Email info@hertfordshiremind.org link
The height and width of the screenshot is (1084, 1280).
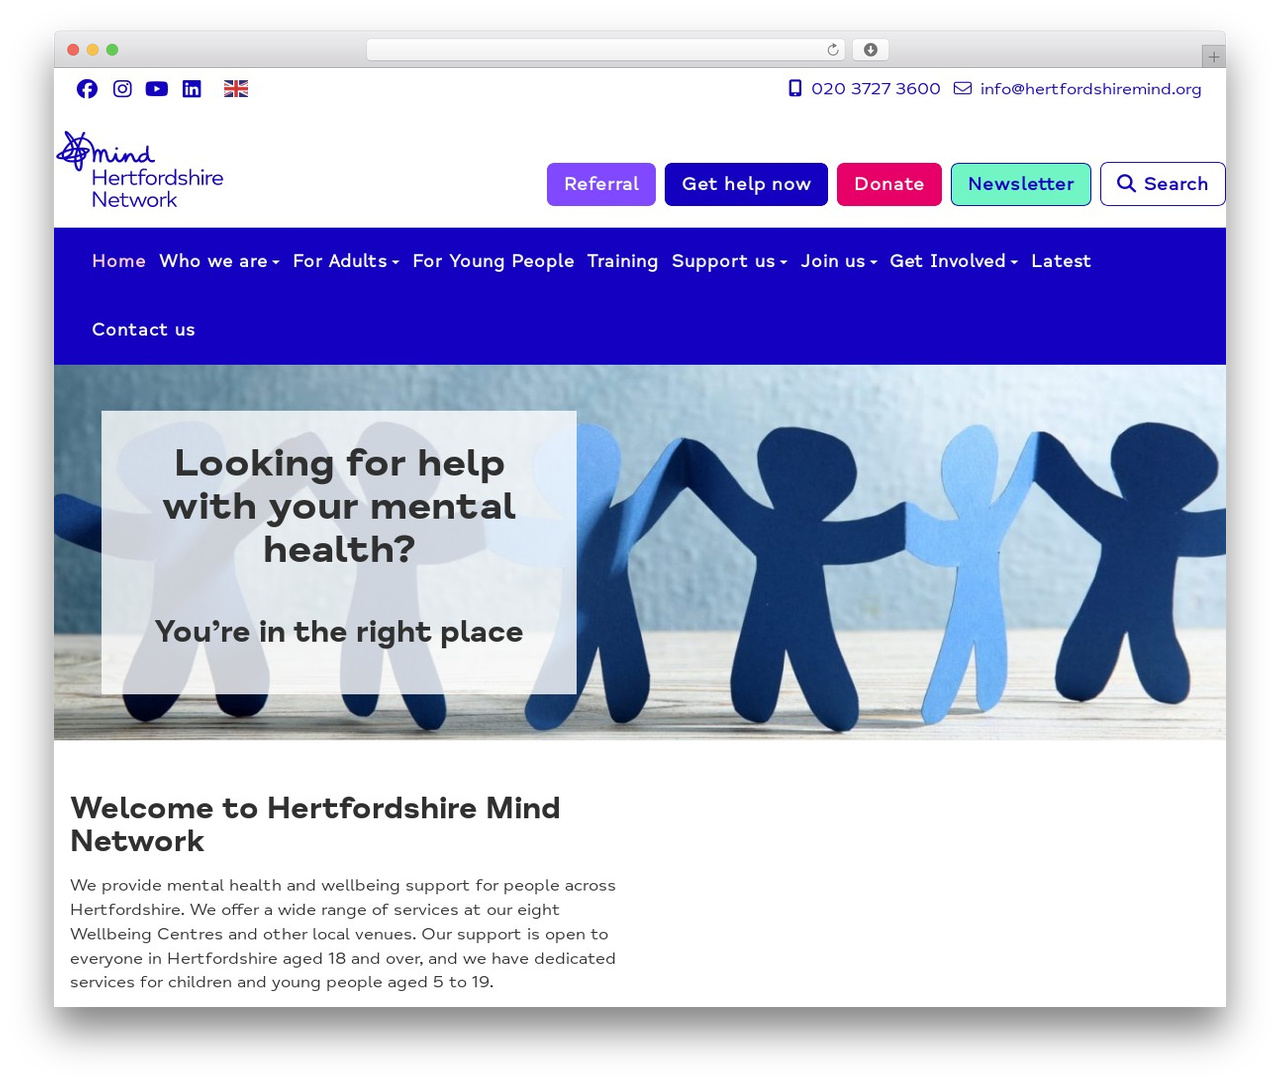(1091, 89)
